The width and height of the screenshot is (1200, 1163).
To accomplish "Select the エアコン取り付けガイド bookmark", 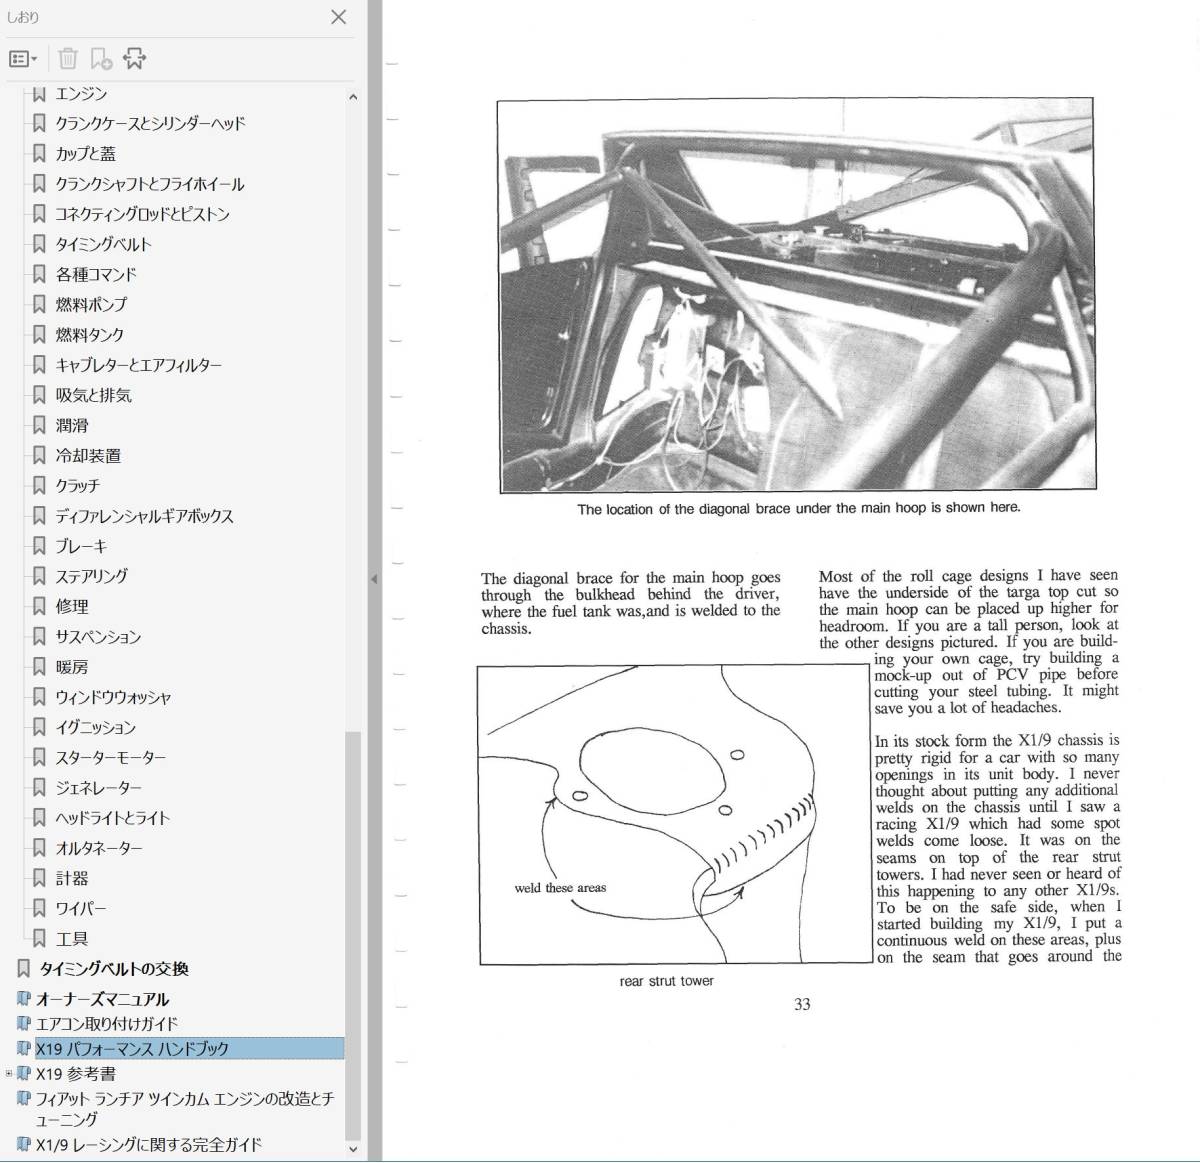I will 107,1024.
